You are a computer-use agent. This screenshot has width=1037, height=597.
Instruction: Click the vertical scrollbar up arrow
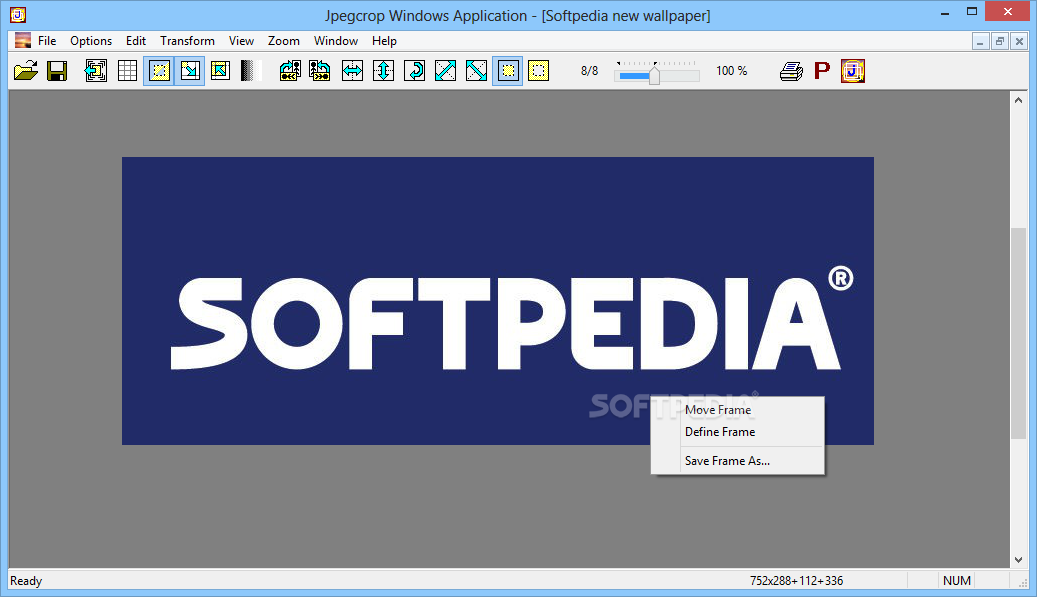[x=1018, y=100]
